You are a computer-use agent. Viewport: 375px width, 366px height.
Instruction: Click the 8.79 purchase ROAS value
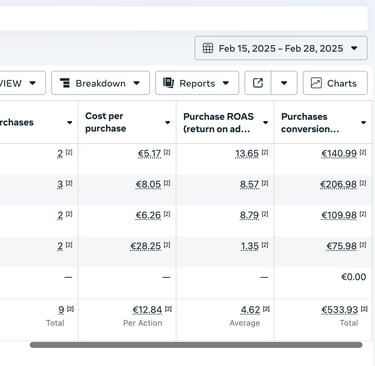249,215
